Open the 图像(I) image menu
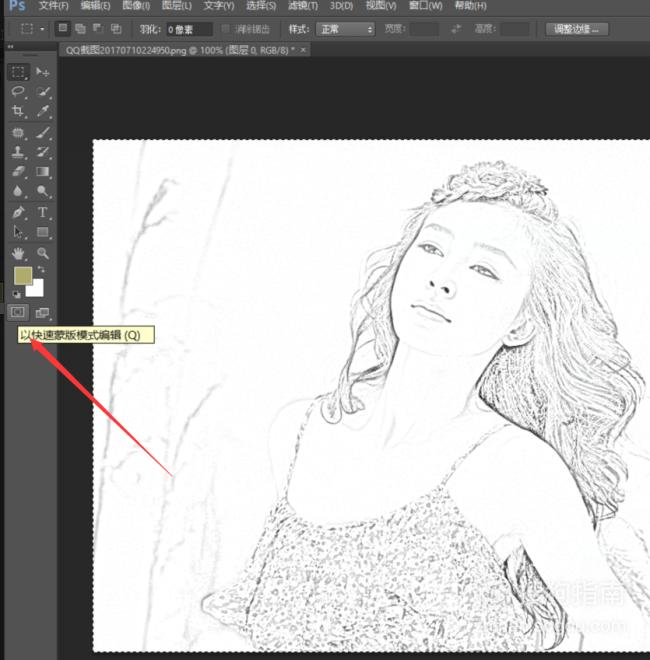Viewport: 650px width, 660px height. click(136, 6)
